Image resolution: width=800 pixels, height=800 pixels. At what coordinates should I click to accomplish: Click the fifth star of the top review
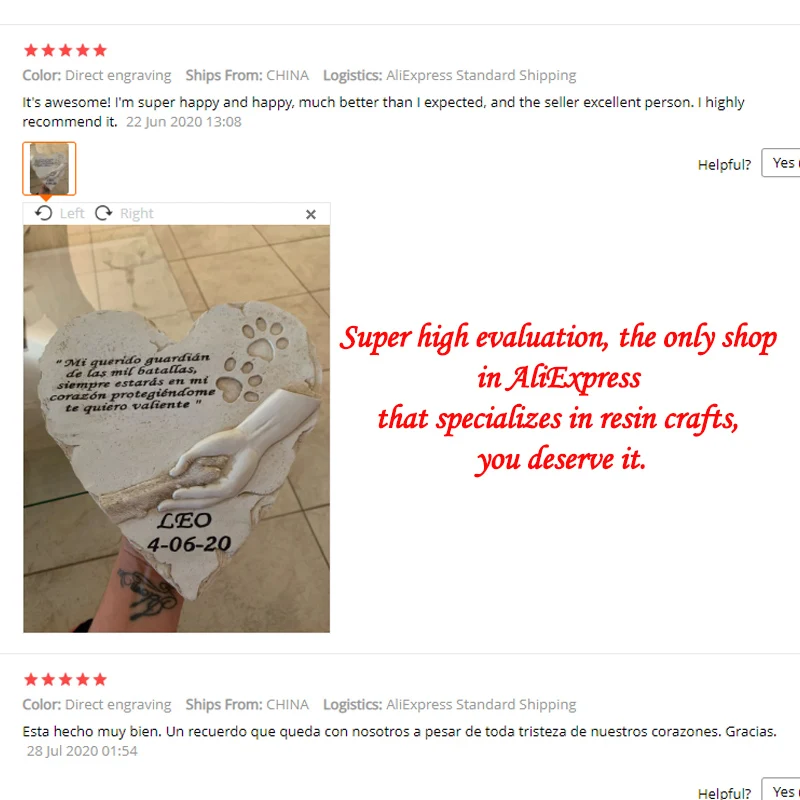coord(100,50)
